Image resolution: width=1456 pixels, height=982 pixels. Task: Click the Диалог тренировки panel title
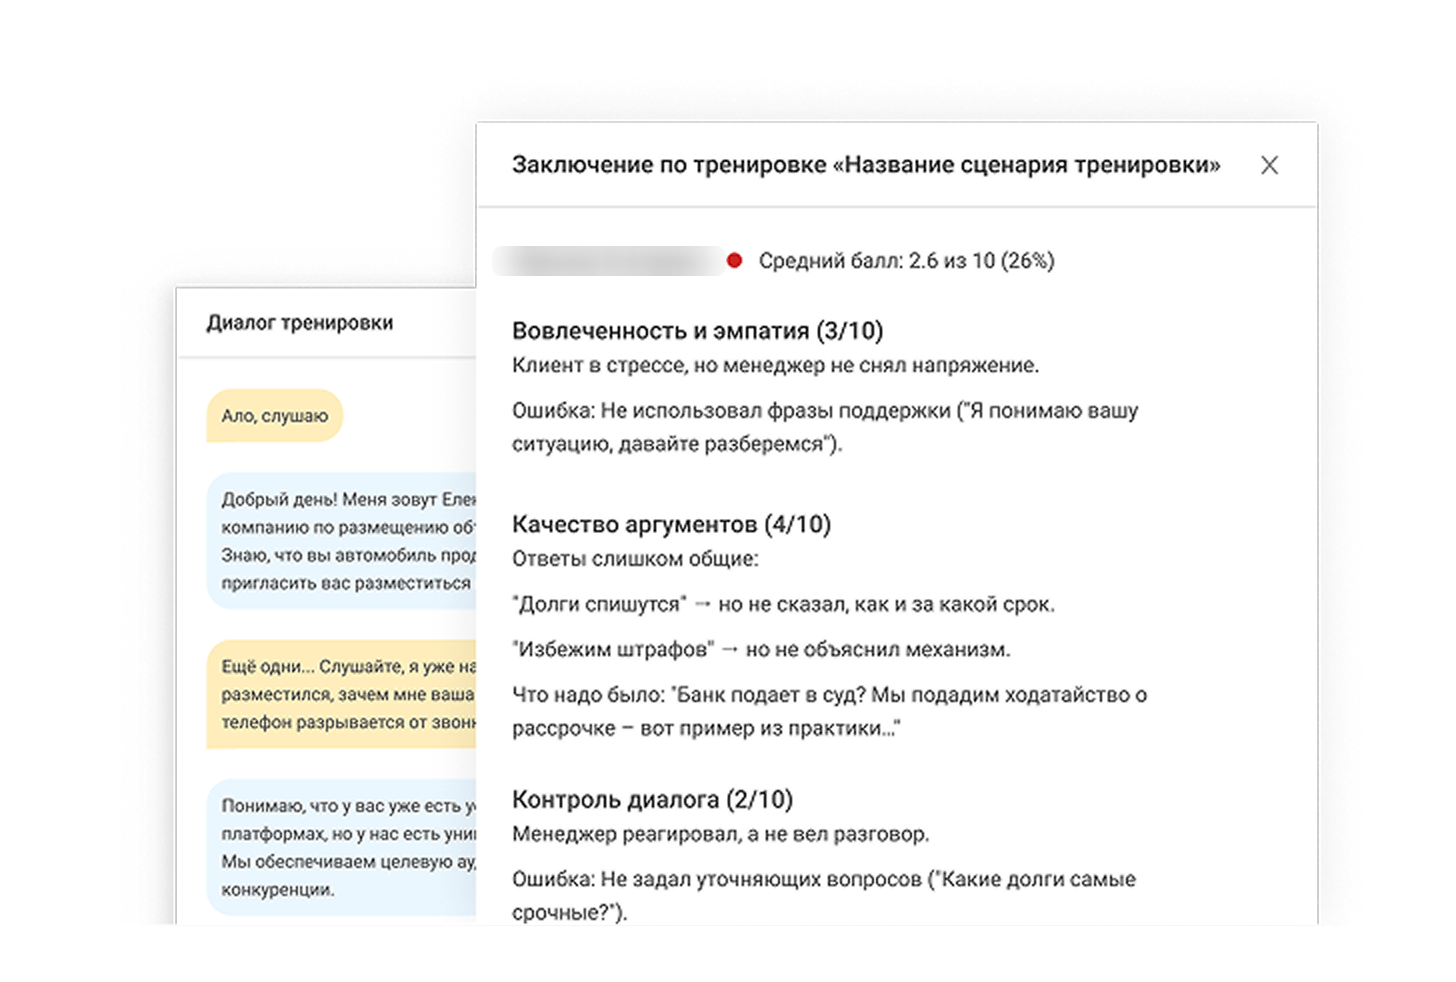[x=300, y=323]
